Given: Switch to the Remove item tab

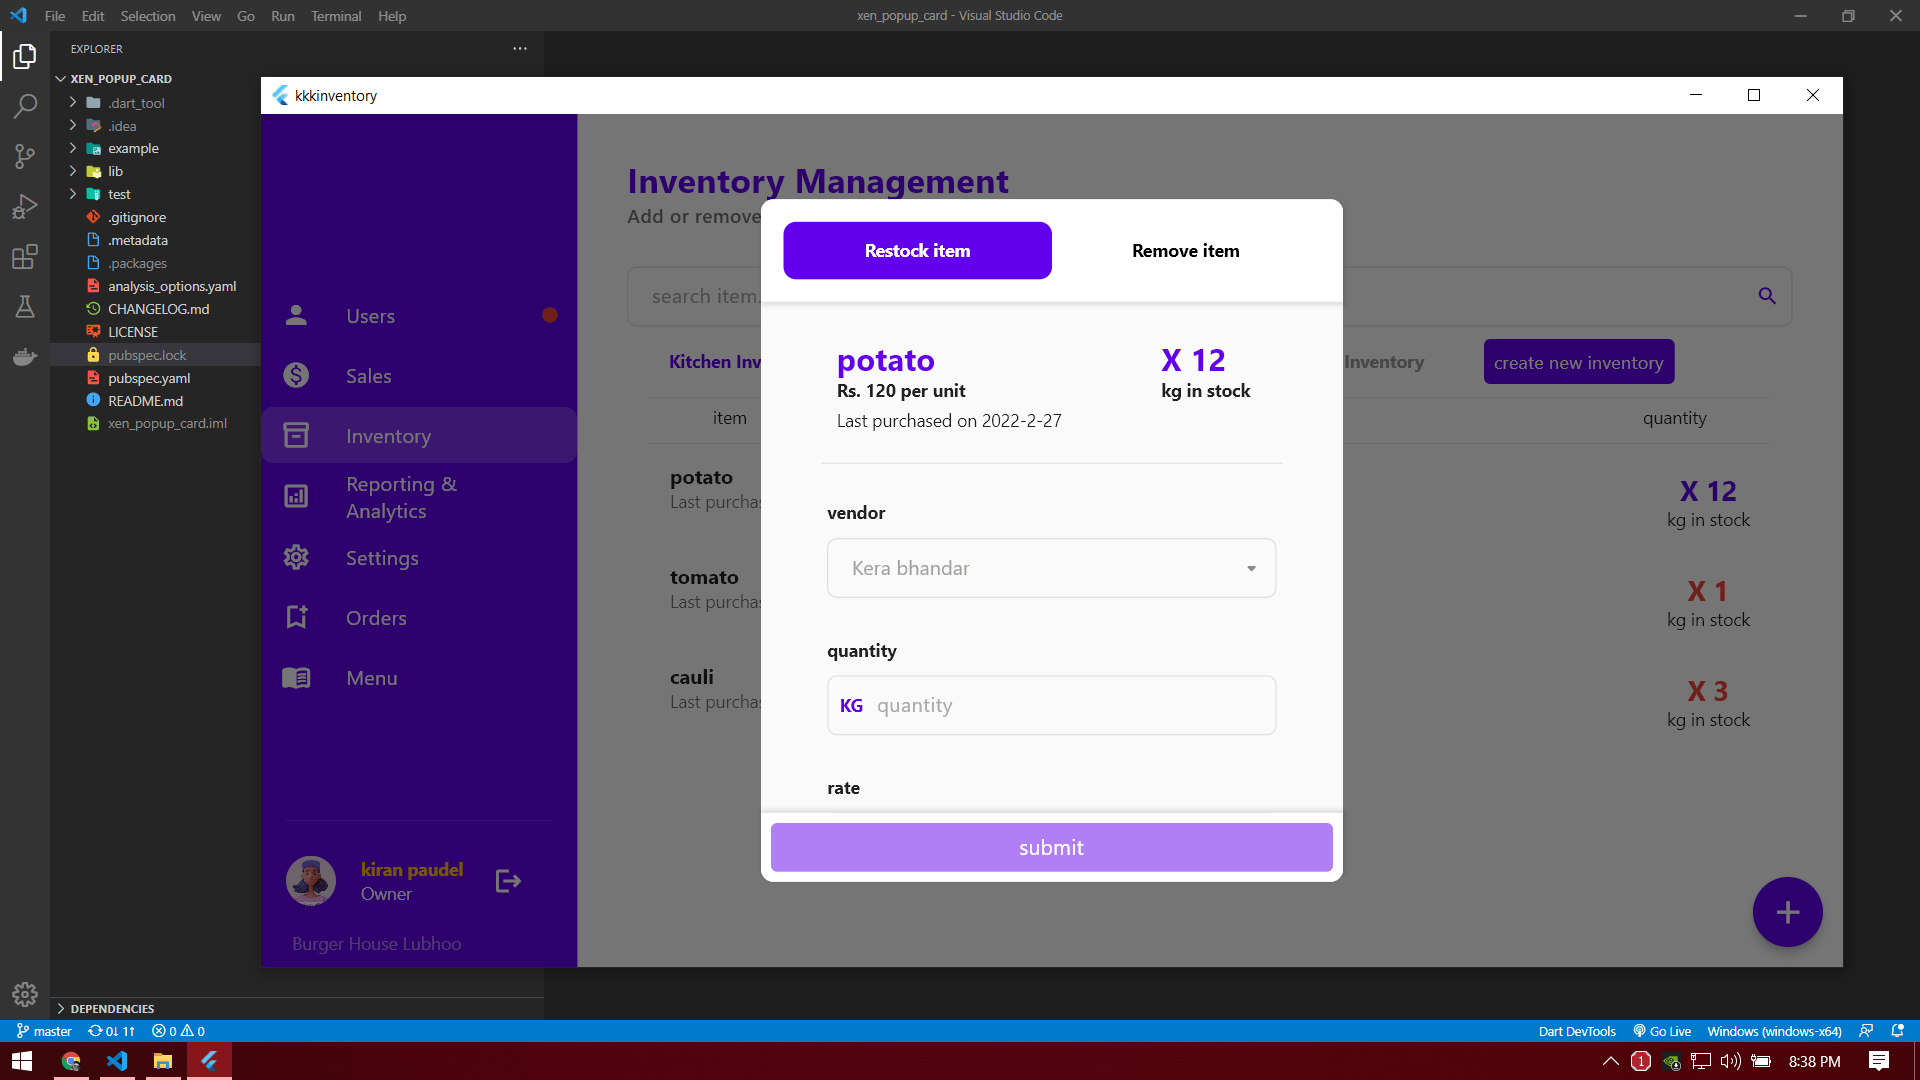Looking at the screenshot, I should 1185,250.
